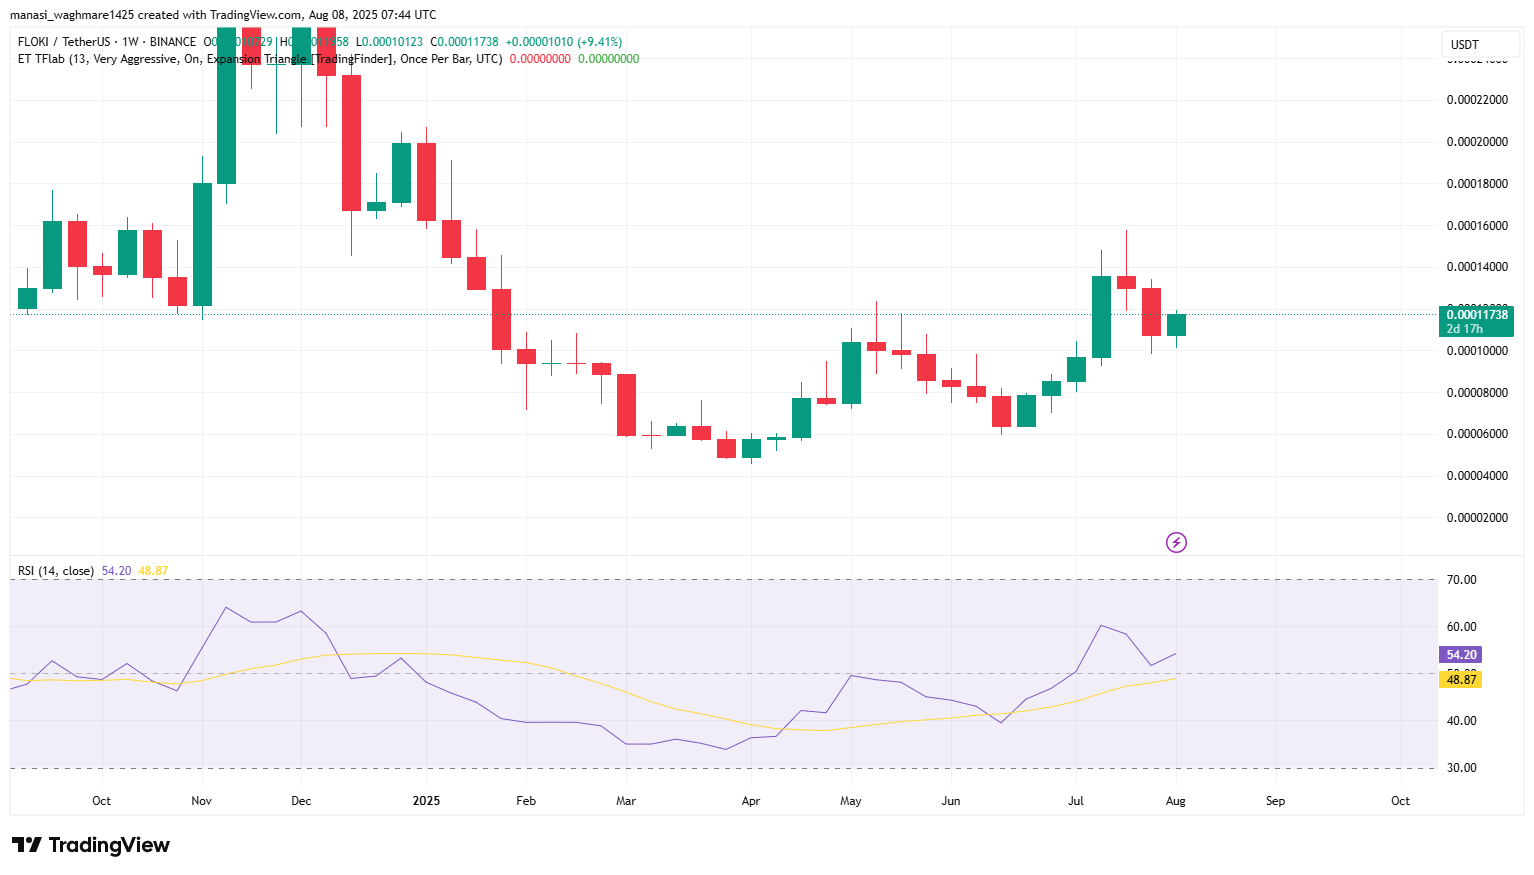This screenshot has height=875, width=1534.
Task: Click the 2025 label on time axis
Action: (426, 801)
